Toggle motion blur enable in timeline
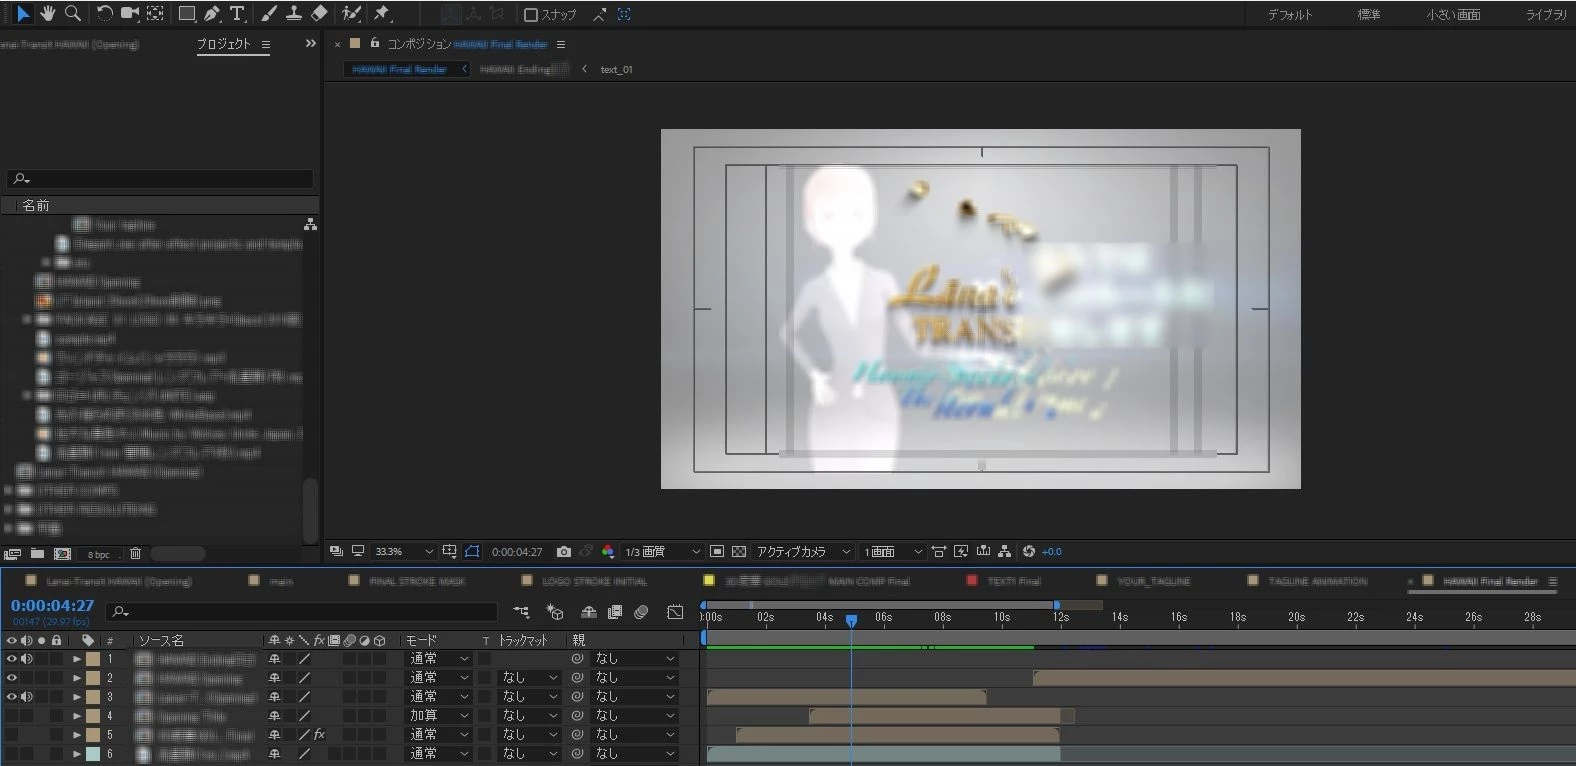Screen dimensions: 1576x766 pyautogui.click(x=642, y=611)
